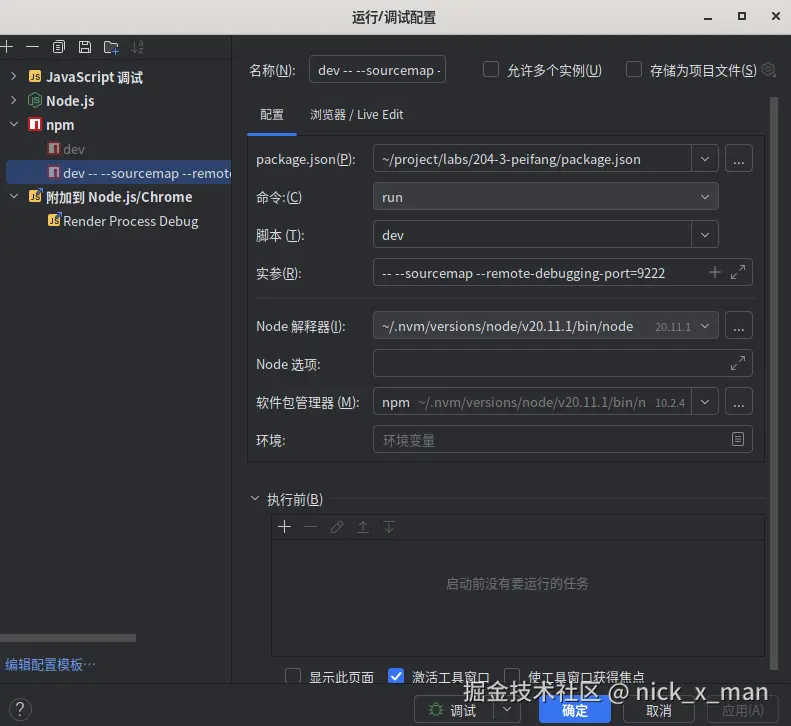This screenshot has height=726, width=791.
Task: Add a before-launch task
Action: (x=285, y=527)
